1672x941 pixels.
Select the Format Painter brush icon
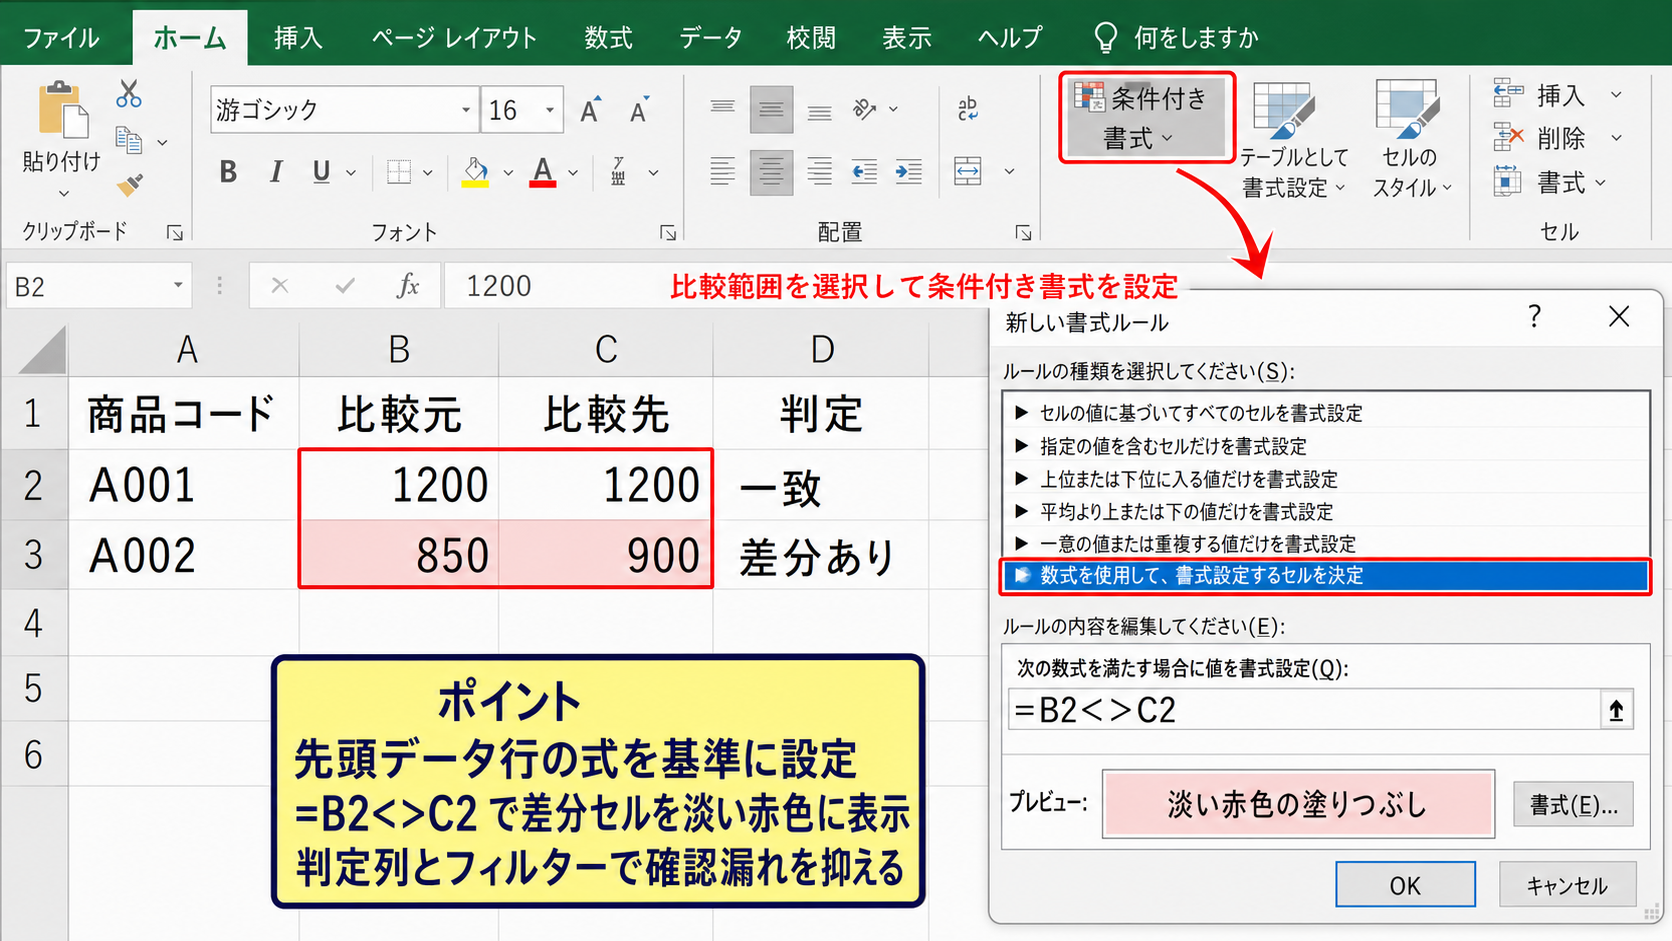[129, 185]
